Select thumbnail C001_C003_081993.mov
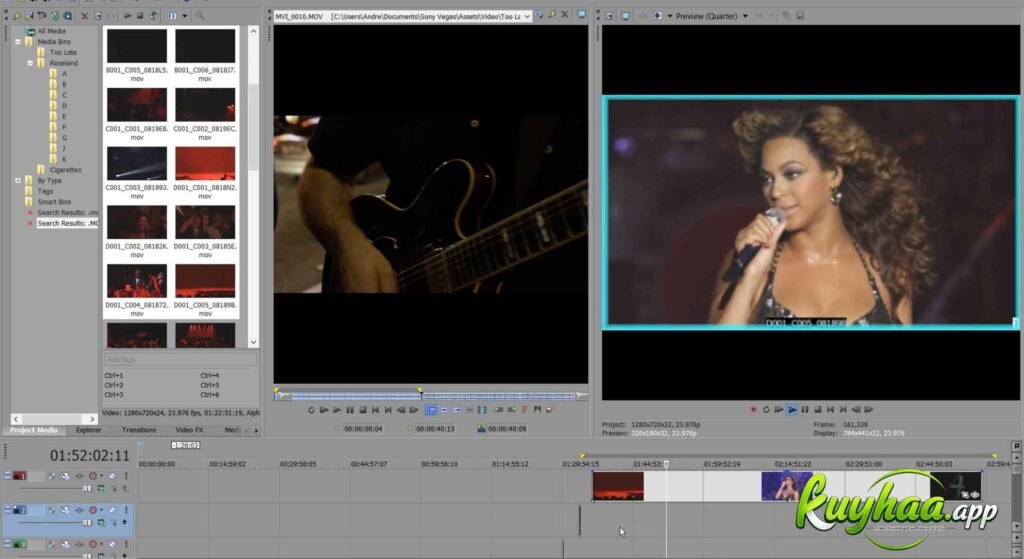 pyautogui.click(x=136, y=163)
